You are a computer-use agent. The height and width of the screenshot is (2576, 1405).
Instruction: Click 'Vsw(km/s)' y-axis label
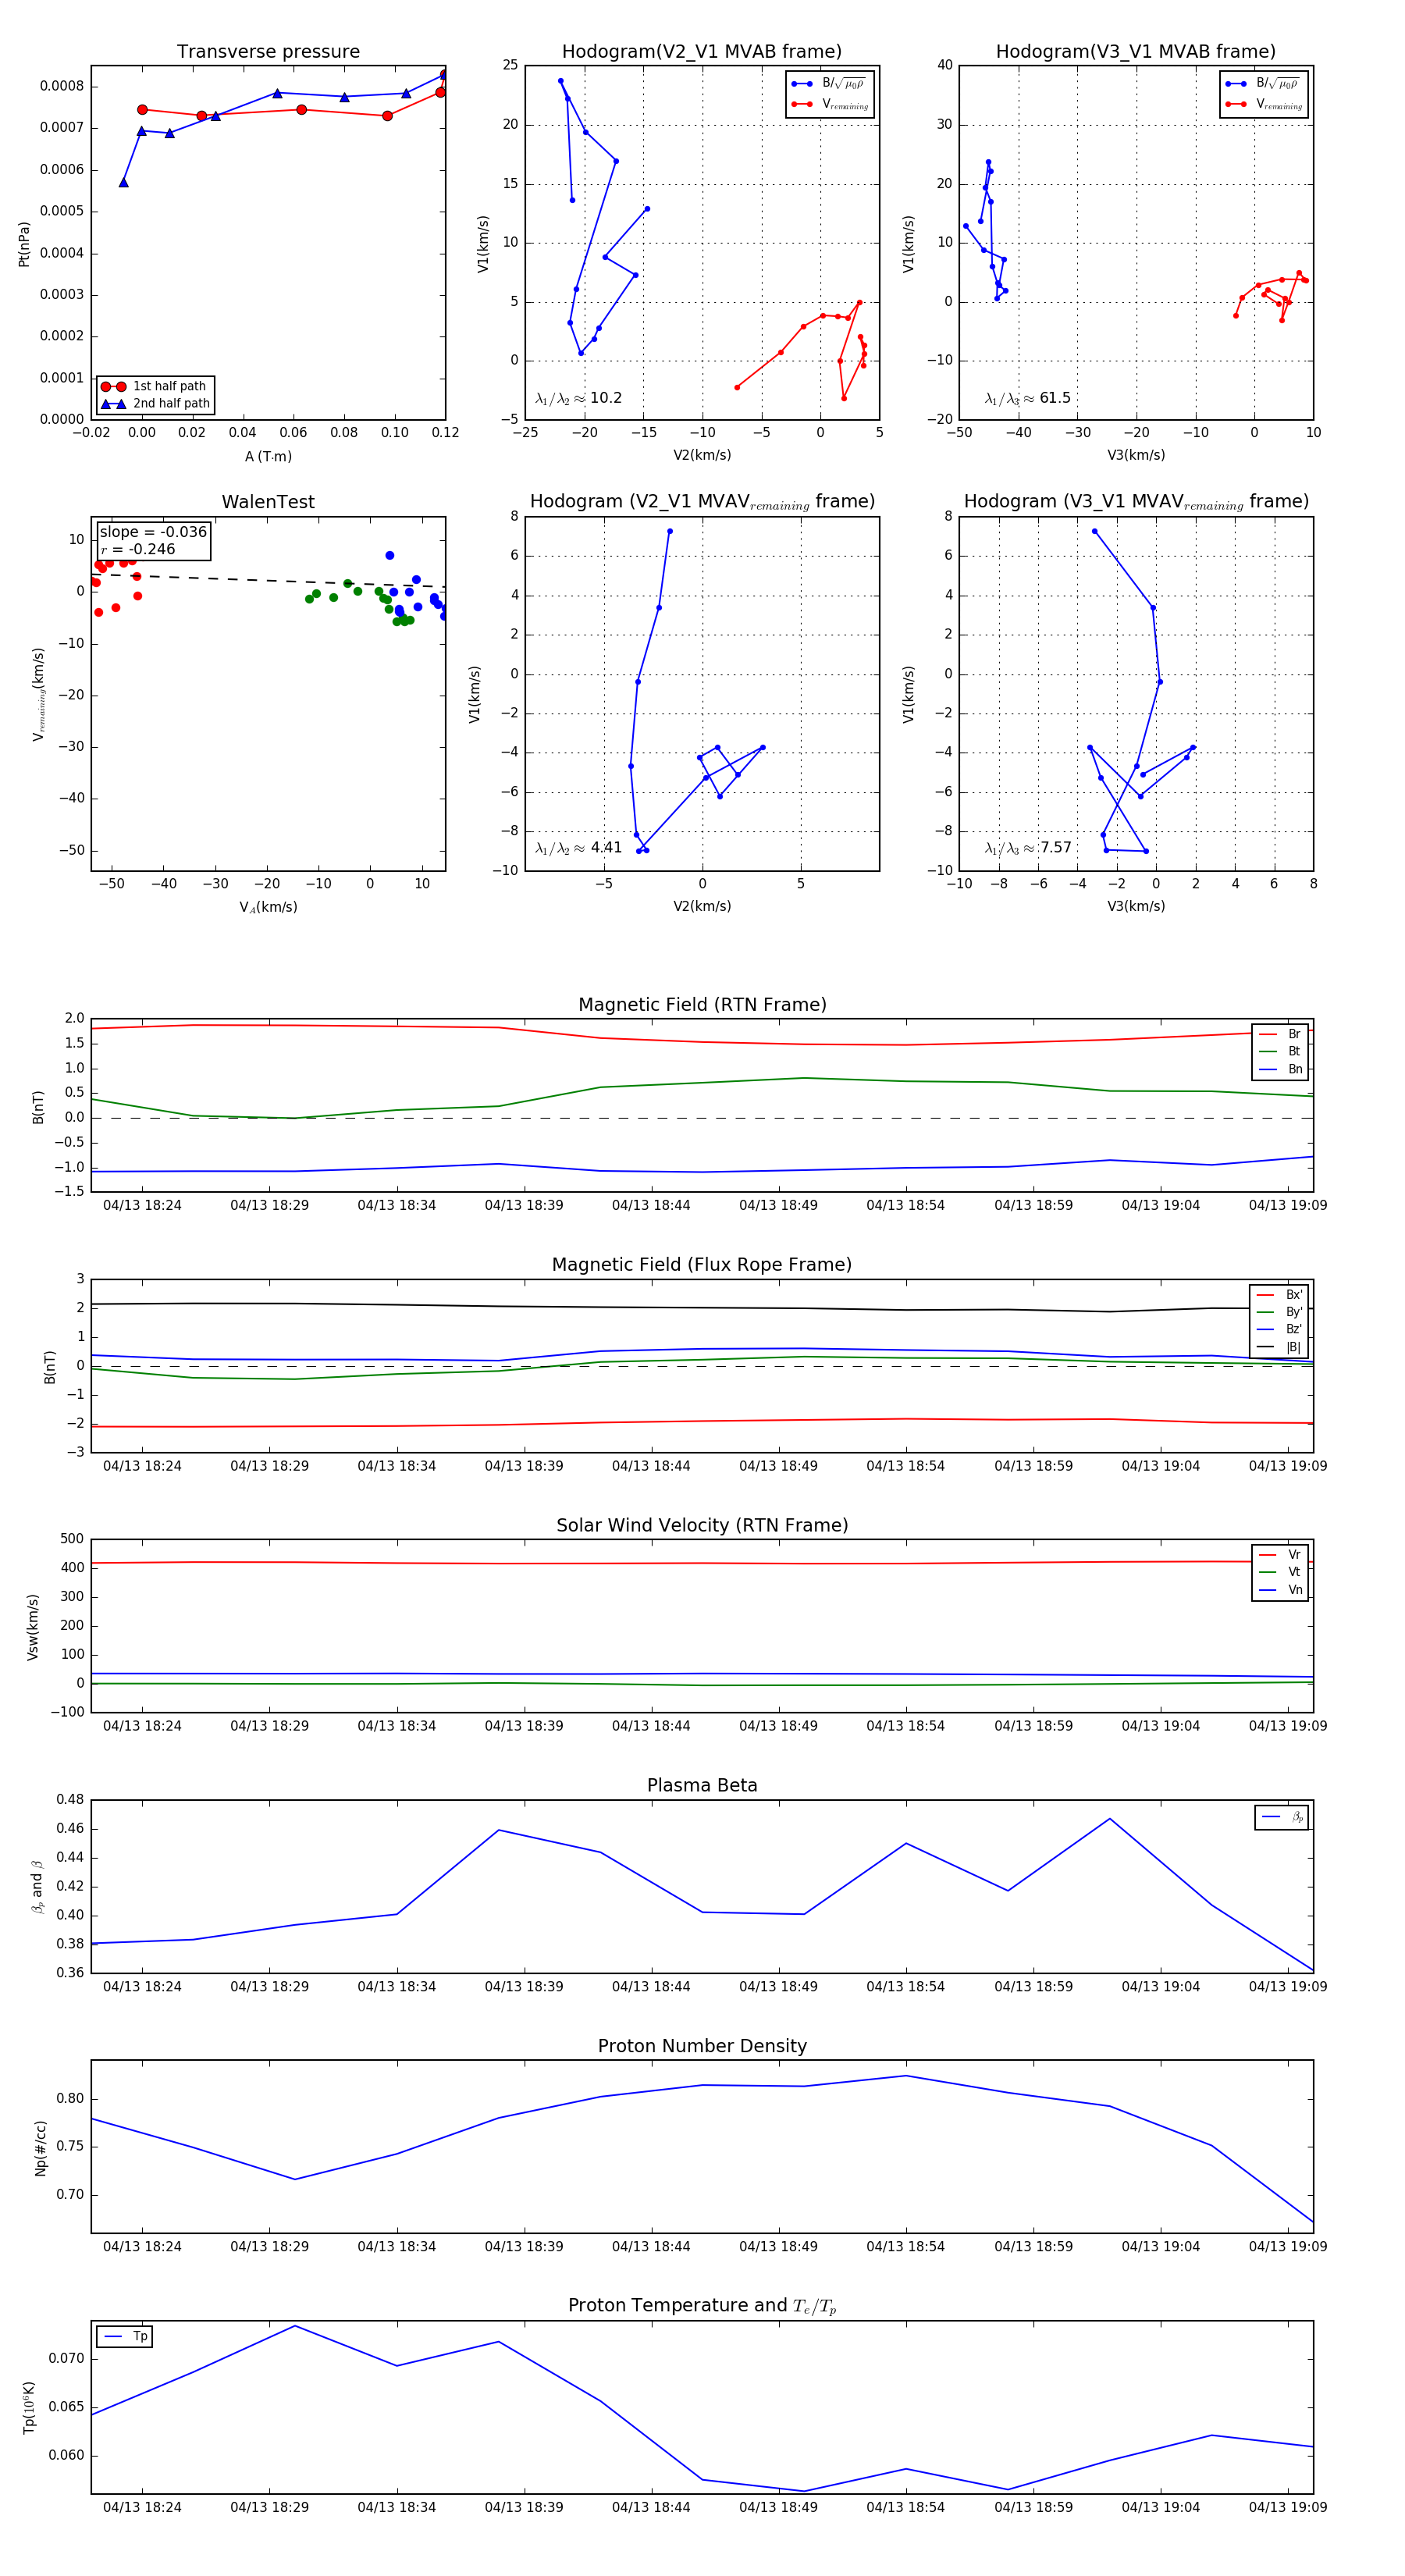(x=33, y=1627)
